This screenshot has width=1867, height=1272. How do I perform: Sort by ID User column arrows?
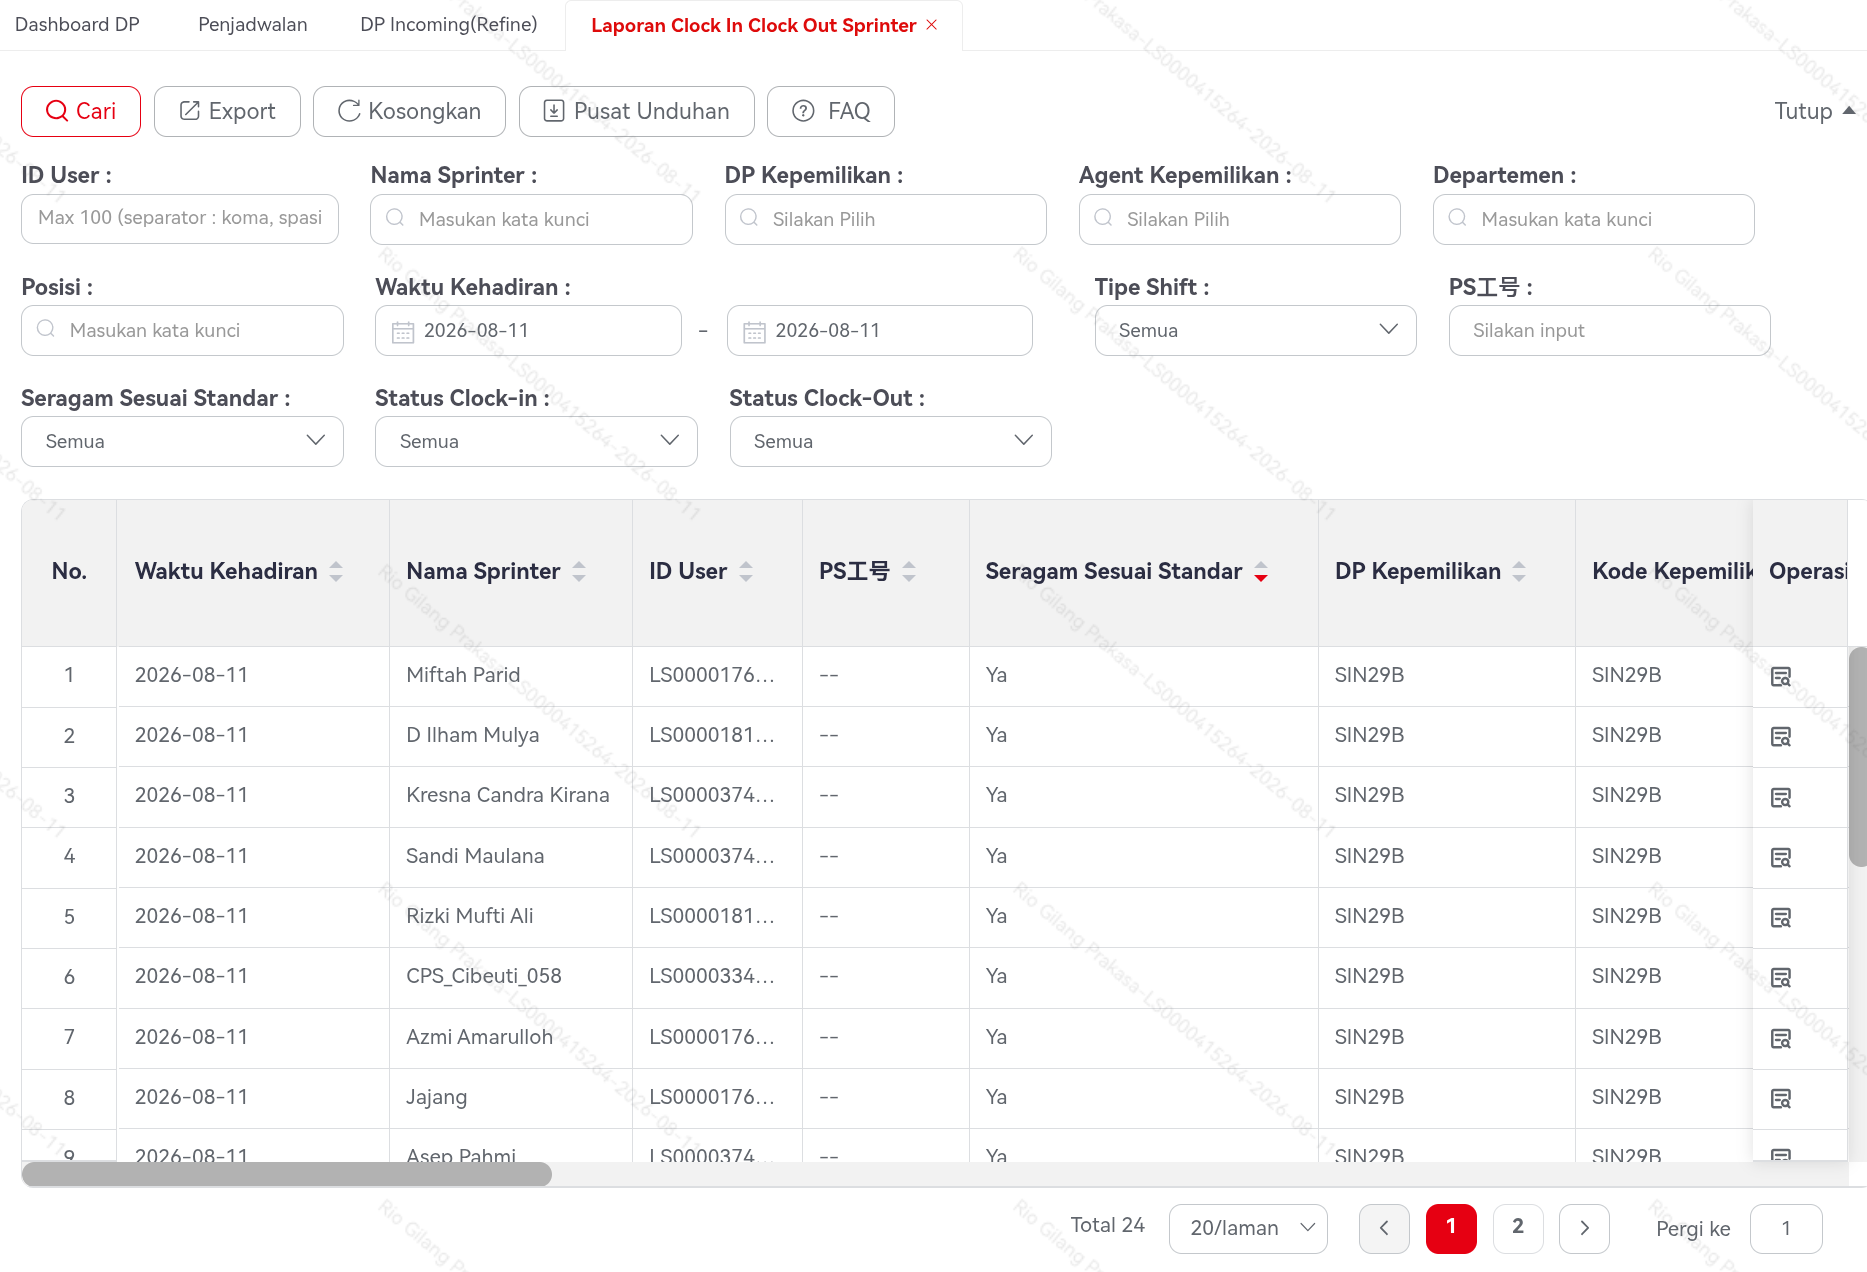tap(746, 572)
